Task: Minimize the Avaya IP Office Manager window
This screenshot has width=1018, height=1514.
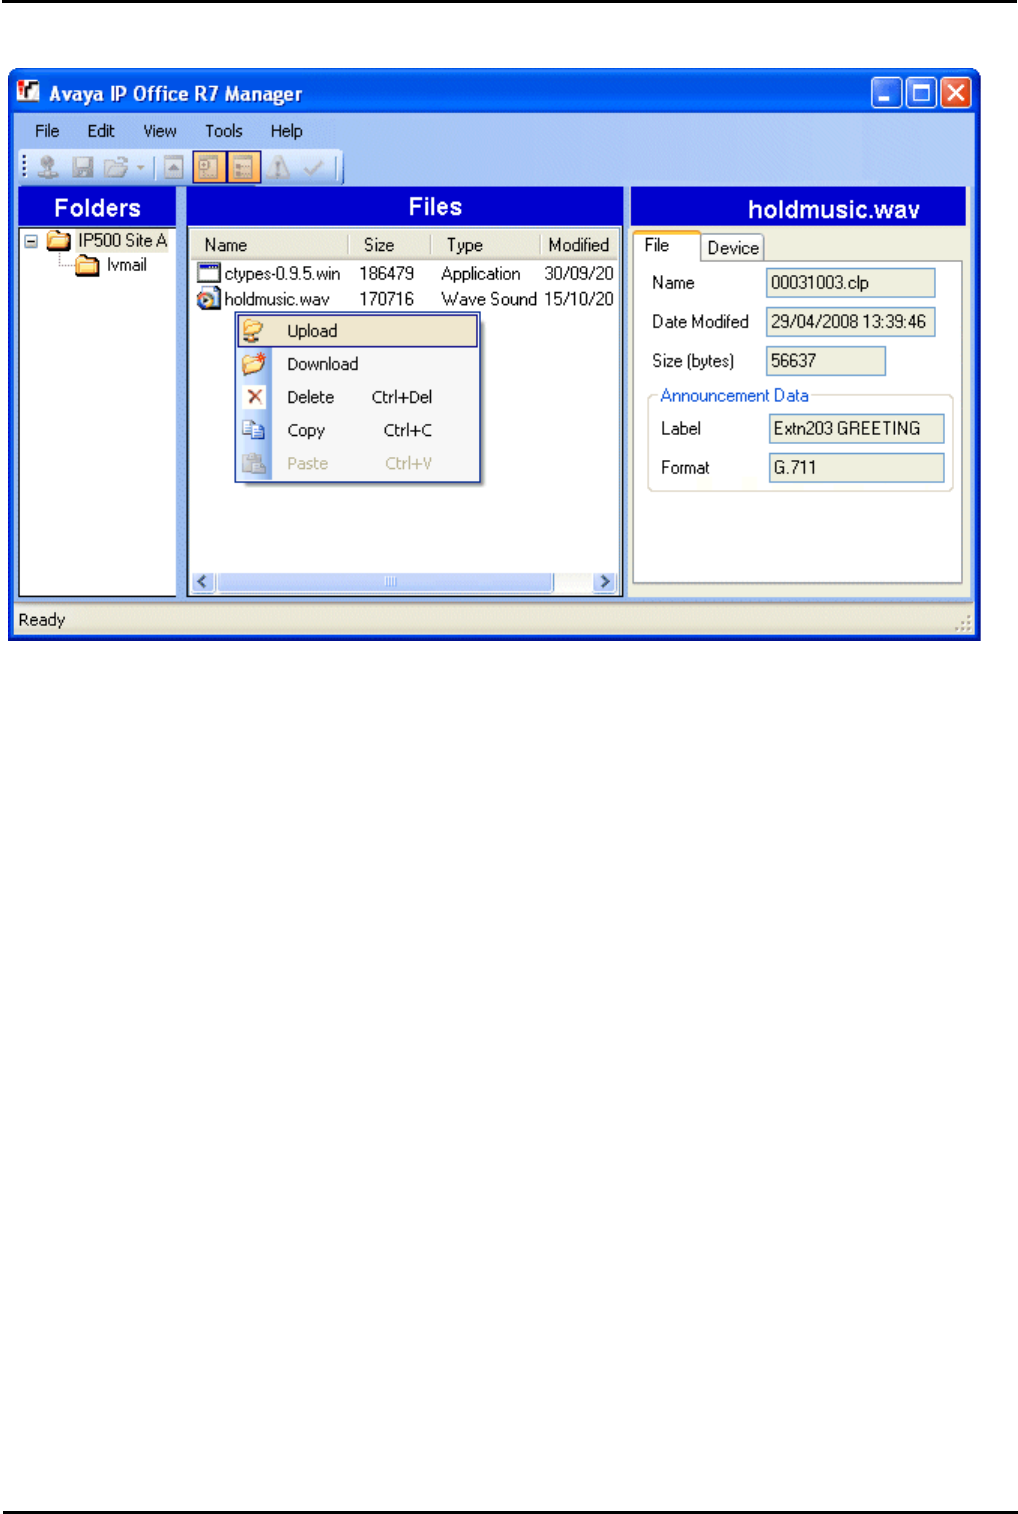Action: pos(886,93)
